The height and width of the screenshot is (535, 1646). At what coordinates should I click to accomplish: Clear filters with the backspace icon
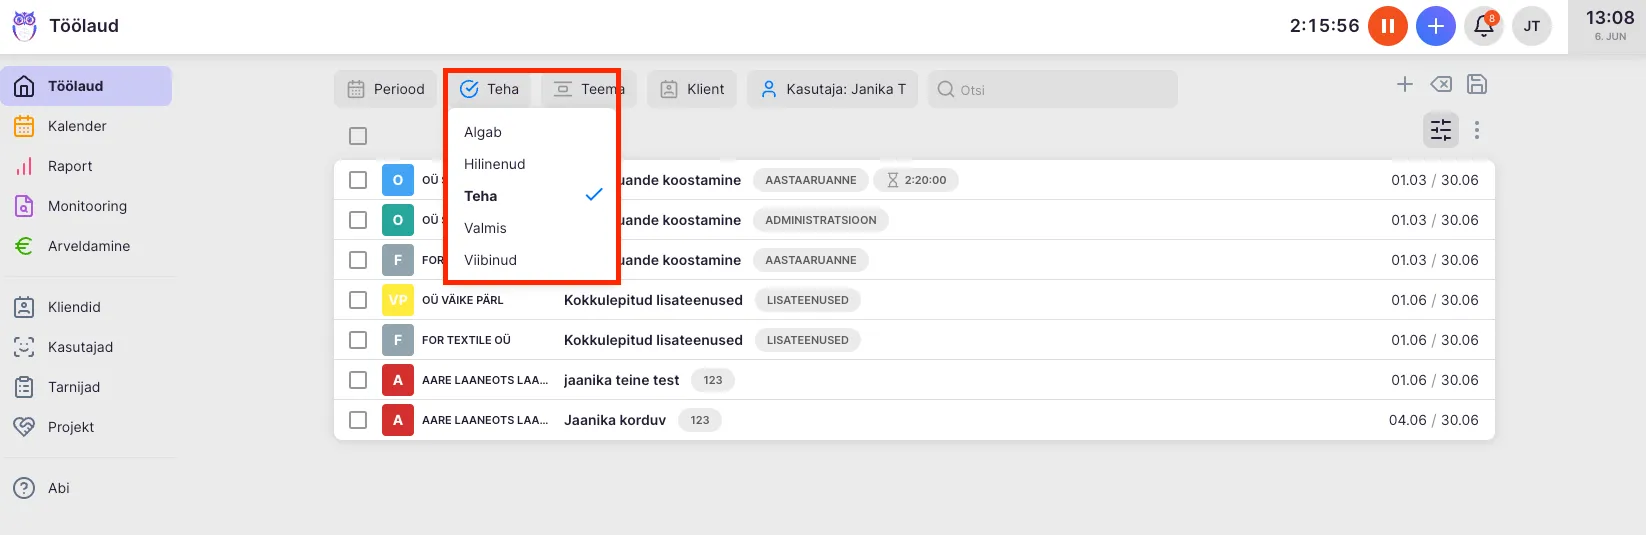[1441, 85]
